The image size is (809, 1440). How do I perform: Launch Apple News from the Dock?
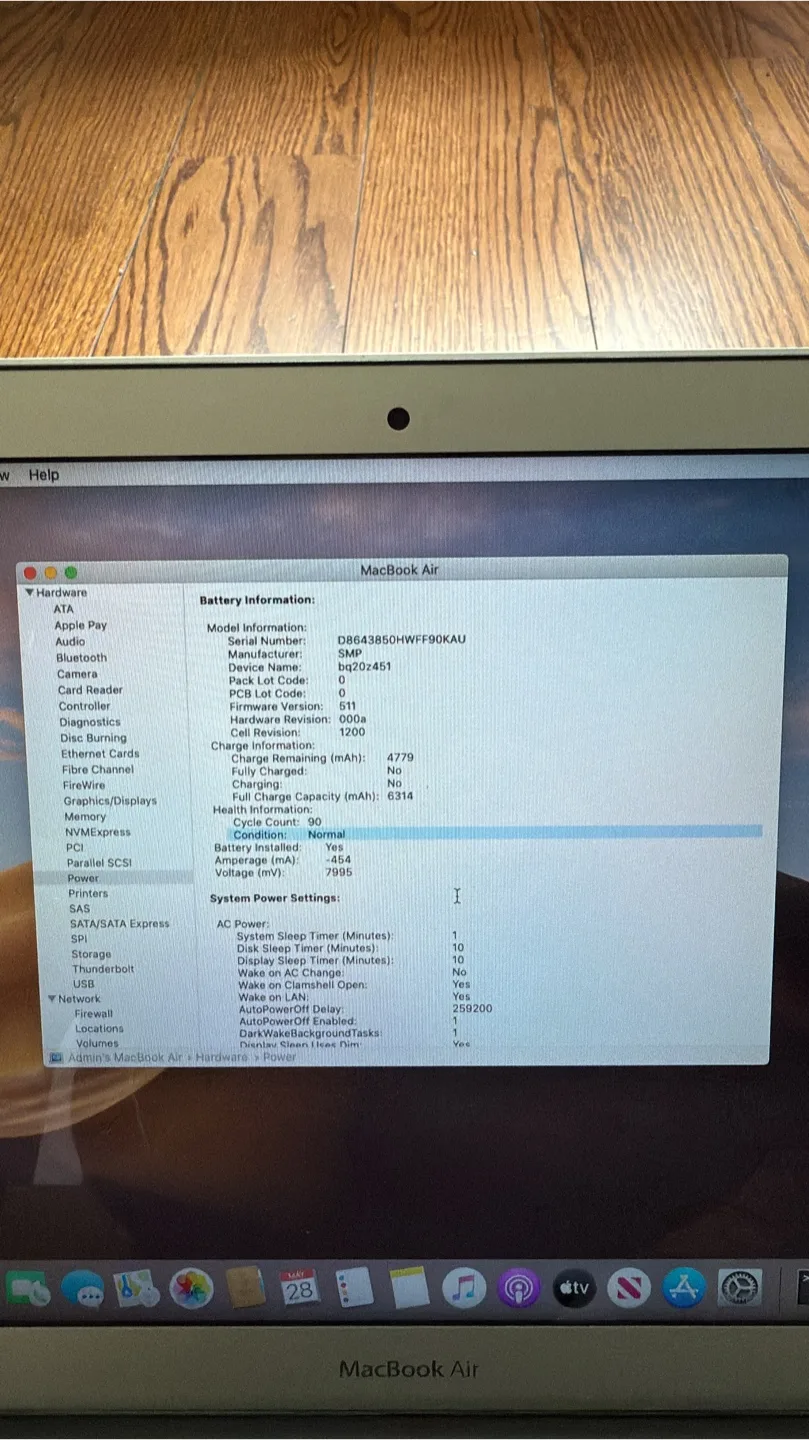tap(630, 1287)
